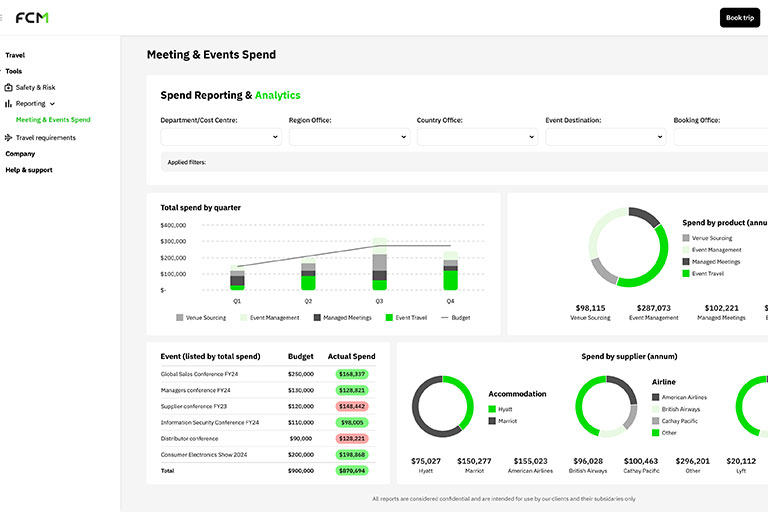Click the Budget line legend in quarter chart
Viewport: 768px width, 512px height.
[x=456, y=317]
